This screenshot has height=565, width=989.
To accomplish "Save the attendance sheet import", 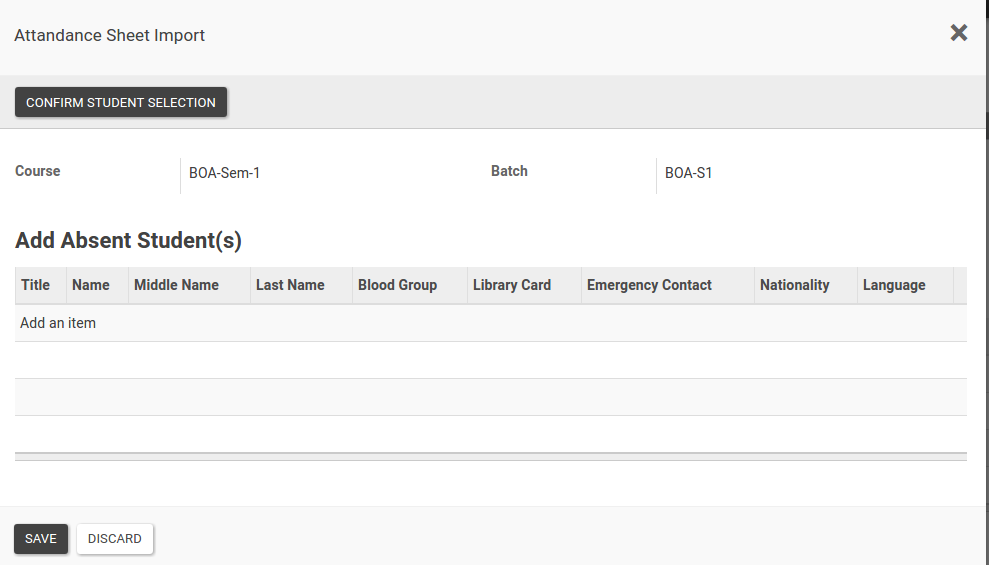I will coord(41,539).
